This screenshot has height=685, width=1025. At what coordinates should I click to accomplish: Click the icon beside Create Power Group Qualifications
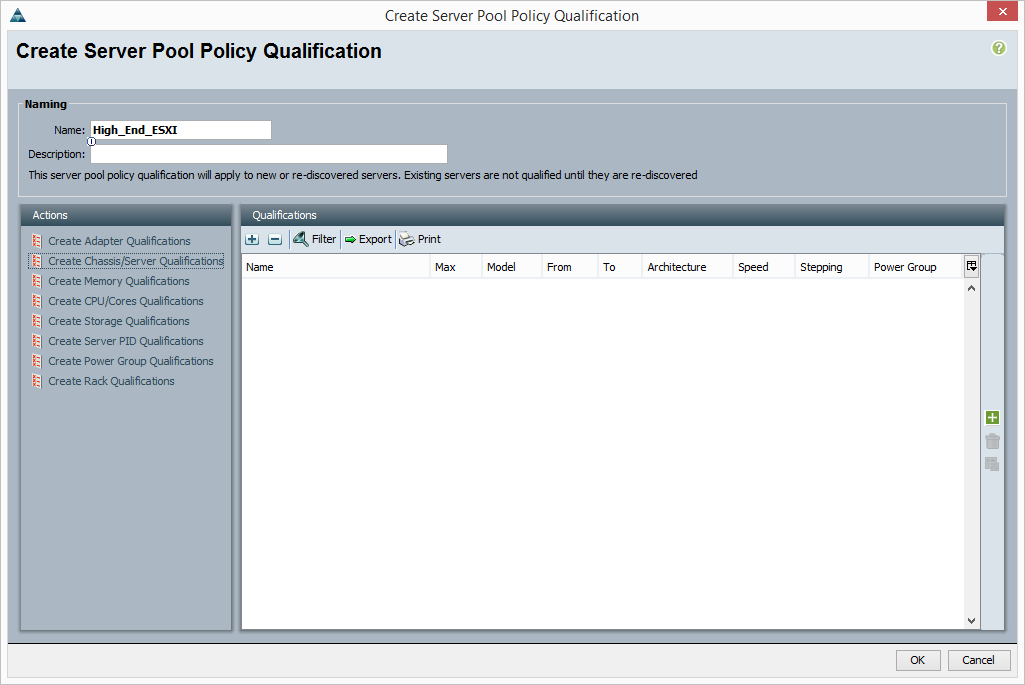(37, 361)
